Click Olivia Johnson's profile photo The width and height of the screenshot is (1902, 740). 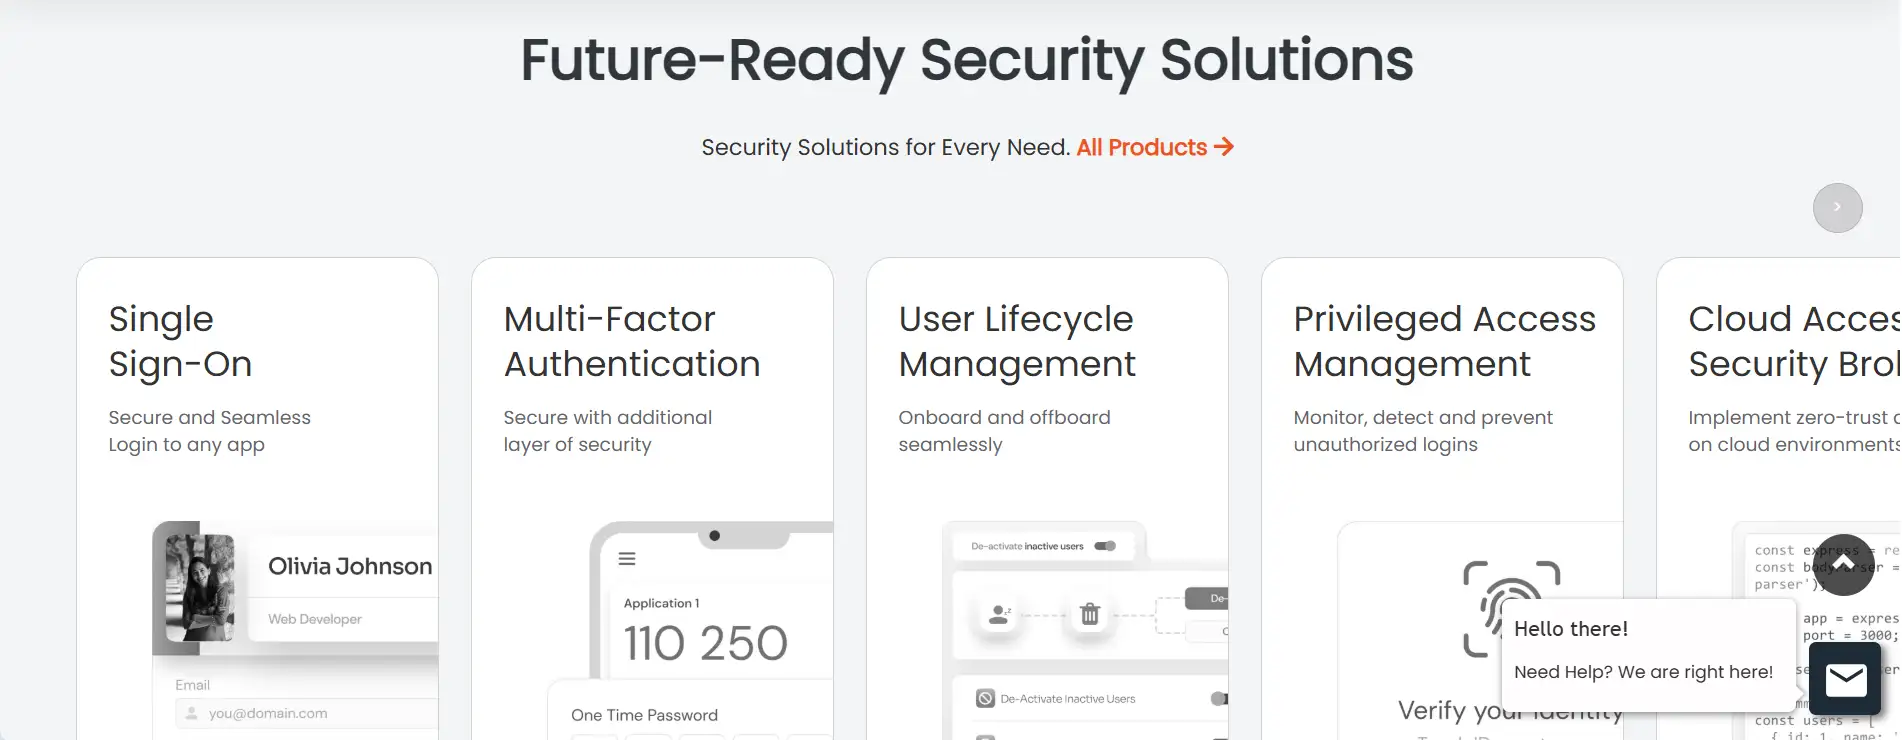click(200, 587)
